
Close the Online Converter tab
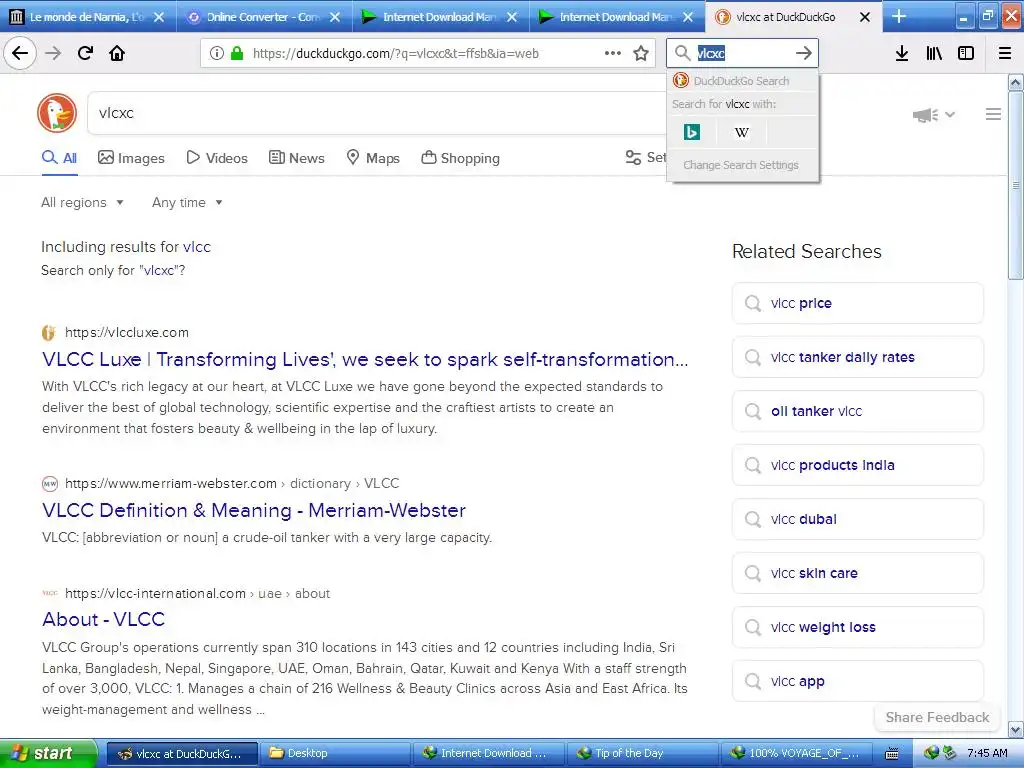335,17
